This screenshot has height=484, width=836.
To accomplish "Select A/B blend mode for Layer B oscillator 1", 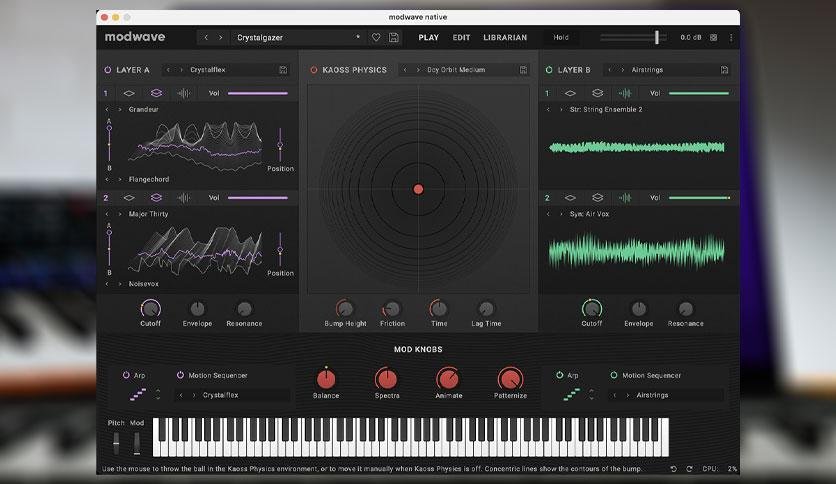I will click(597, 93).
